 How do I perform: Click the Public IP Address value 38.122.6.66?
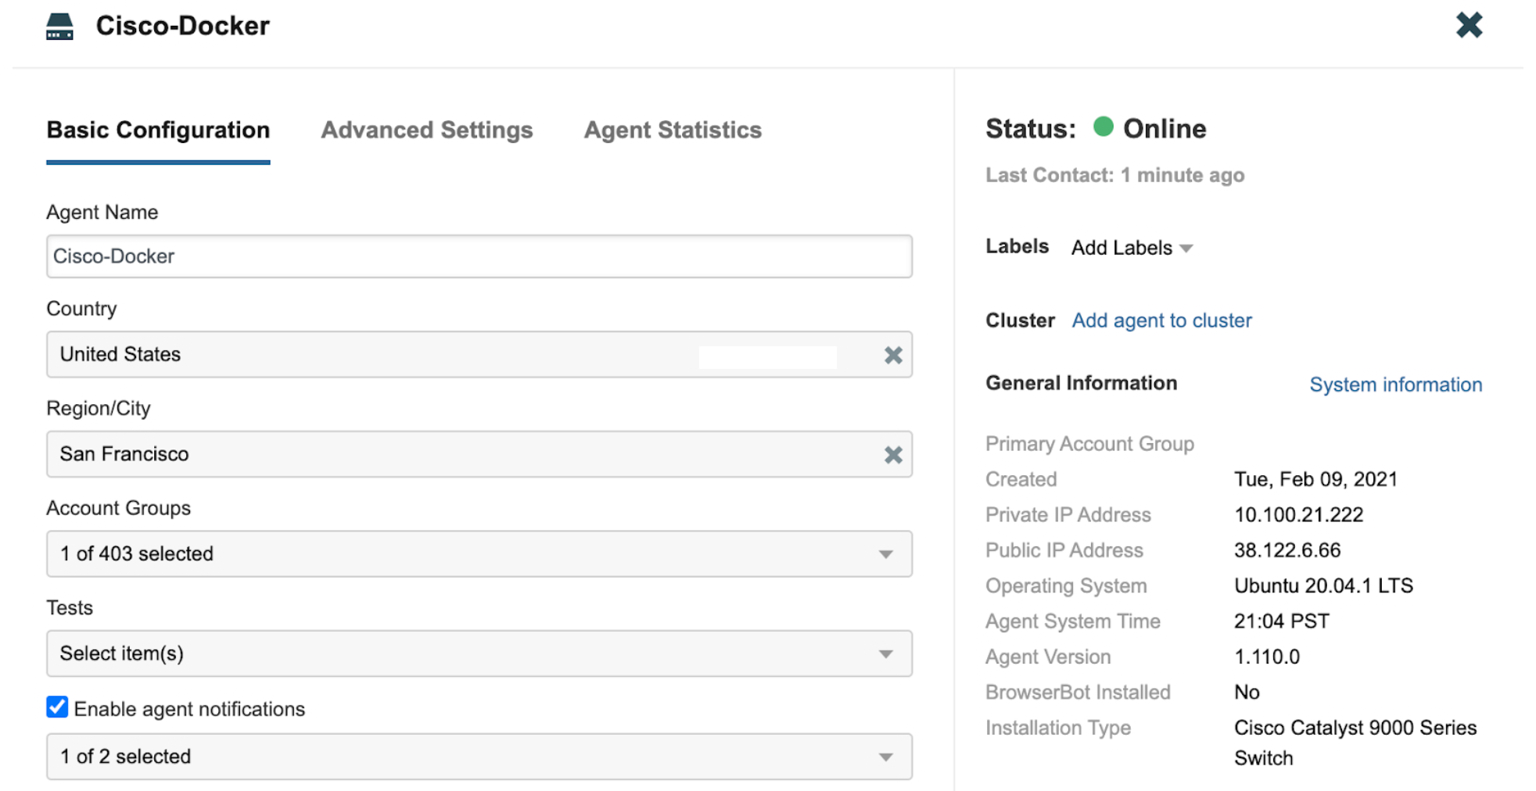coord(1287,551)
